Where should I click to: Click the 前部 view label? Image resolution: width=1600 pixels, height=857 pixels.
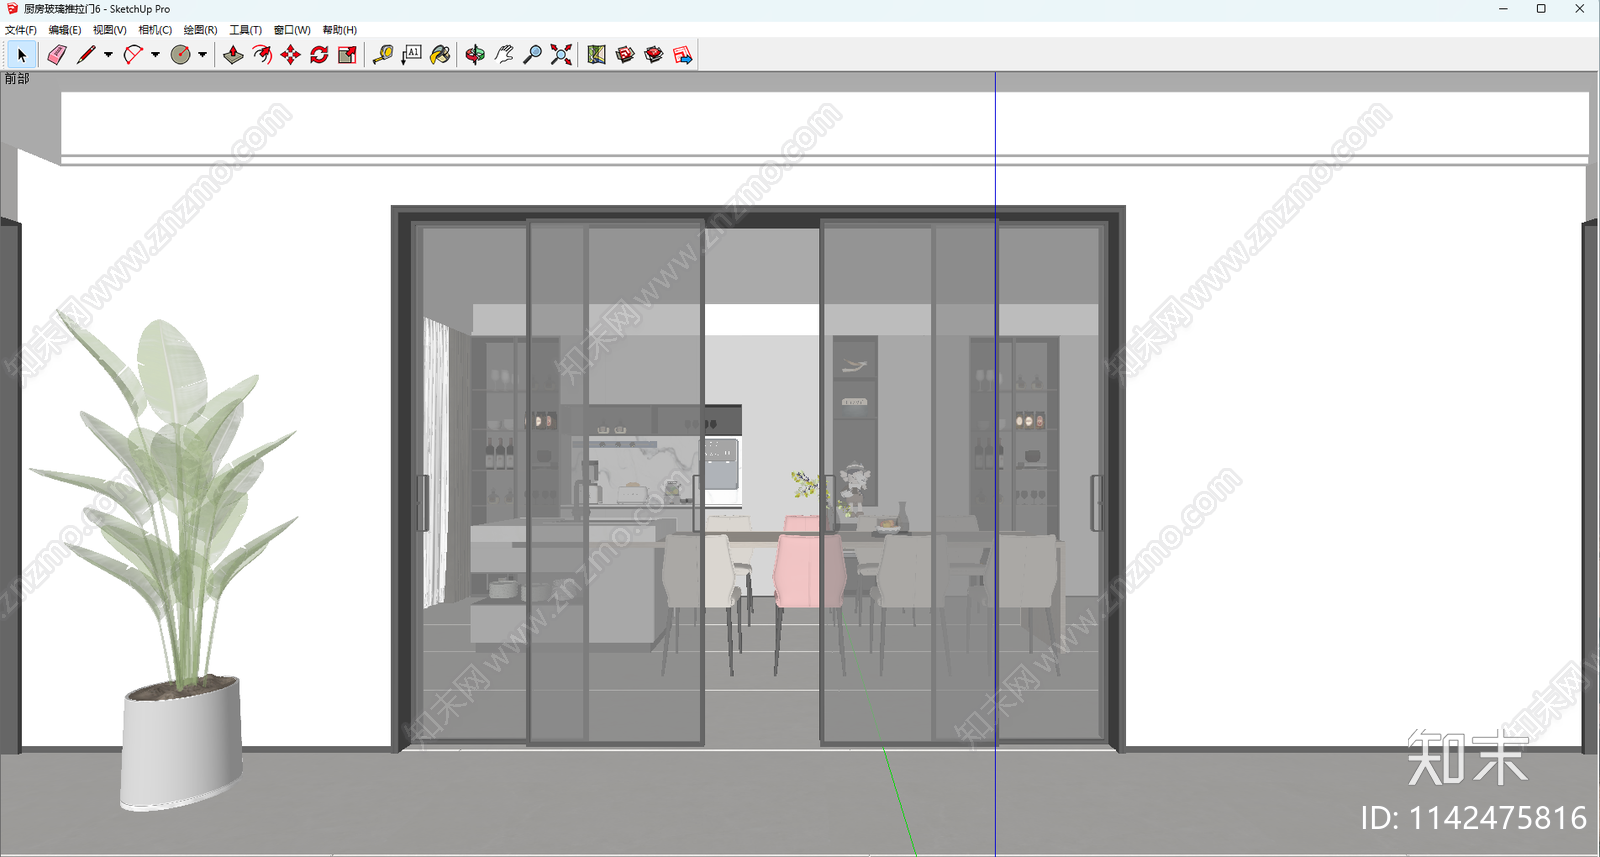click(17, 79)
